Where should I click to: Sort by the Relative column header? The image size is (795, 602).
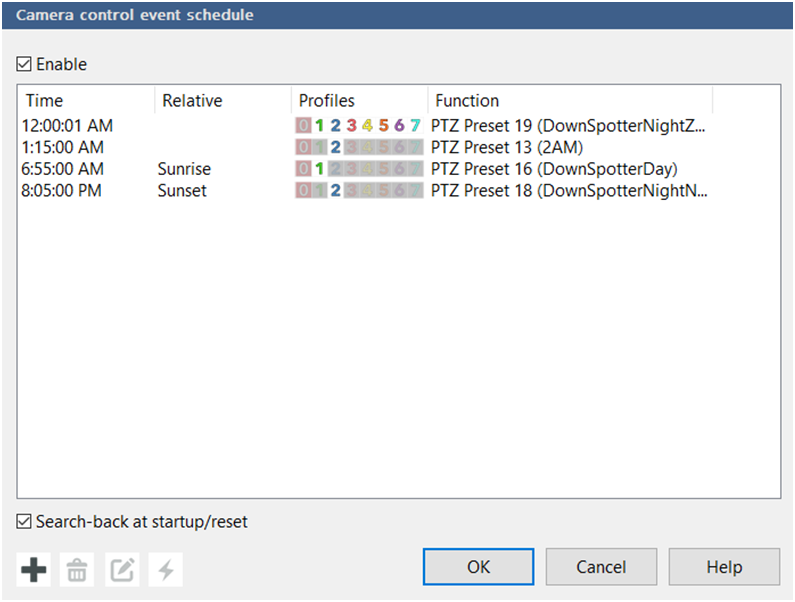pyautogui.click(x=222, y=101)
